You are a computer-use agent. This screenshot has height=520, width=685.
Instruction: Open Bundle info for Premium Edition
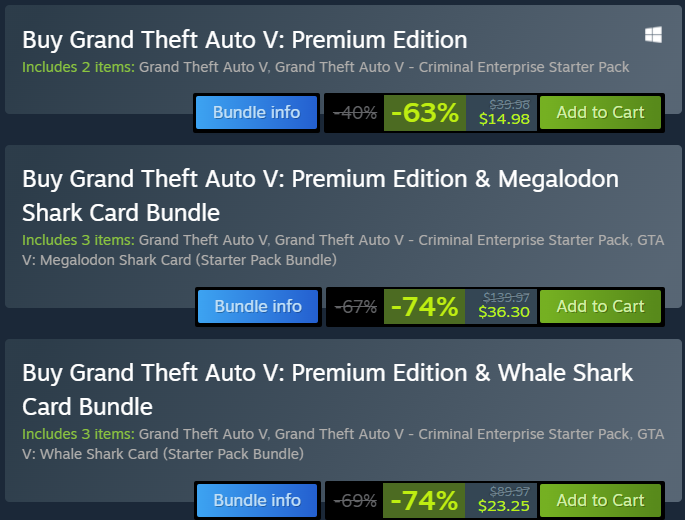[257, 113]
